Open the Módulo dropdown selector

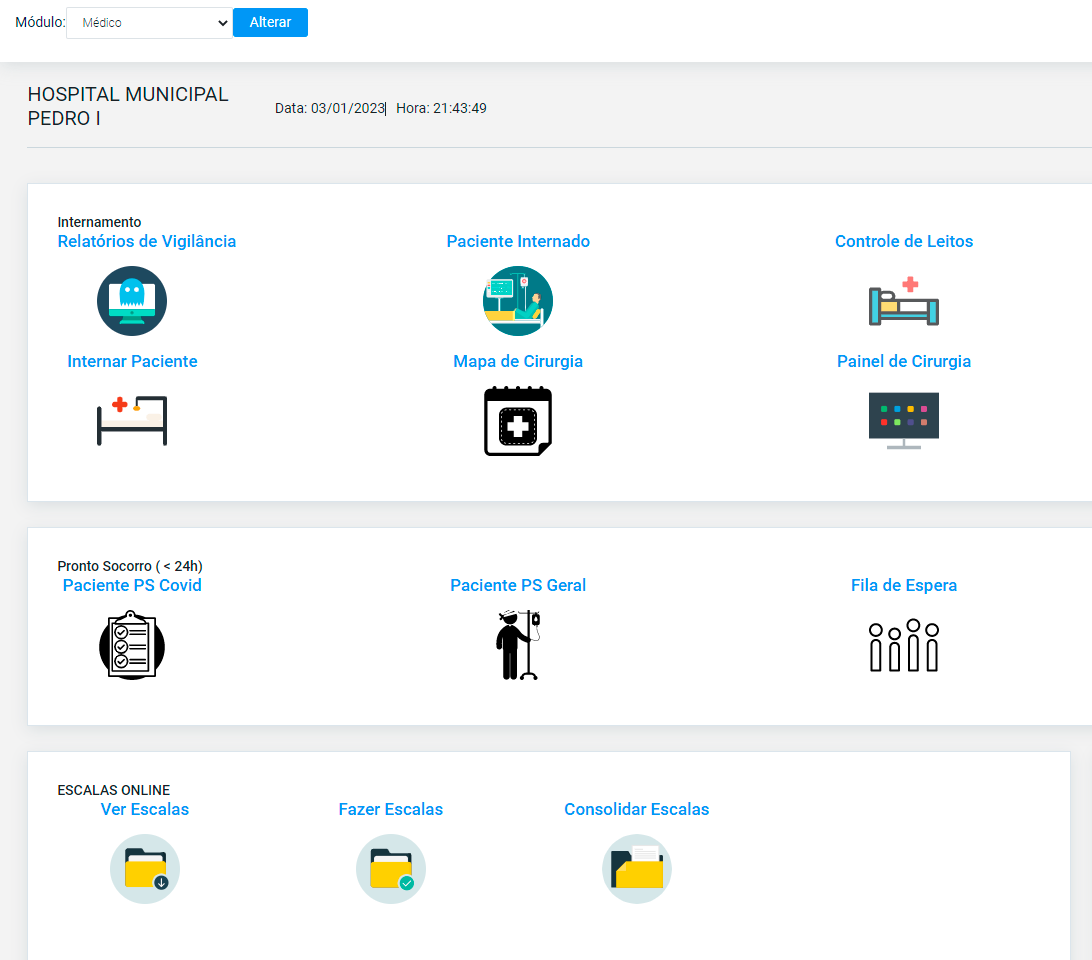point(149,23)
